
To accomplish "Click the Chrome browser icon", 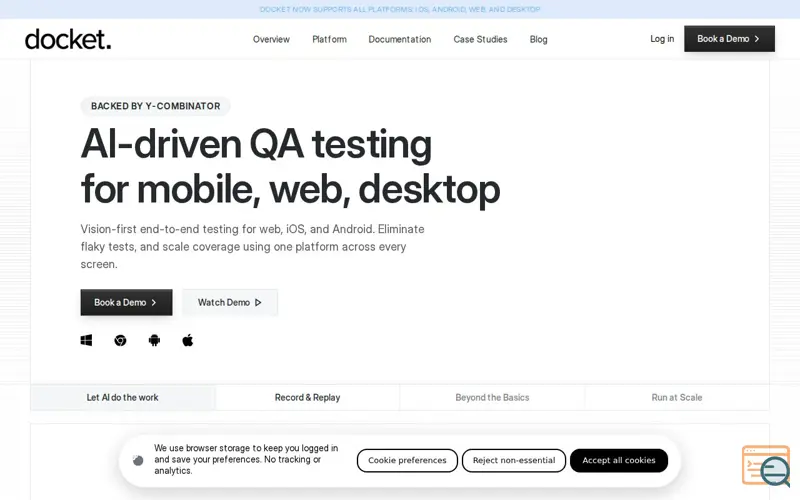I will pyautogui.click(x=120, y=340).
